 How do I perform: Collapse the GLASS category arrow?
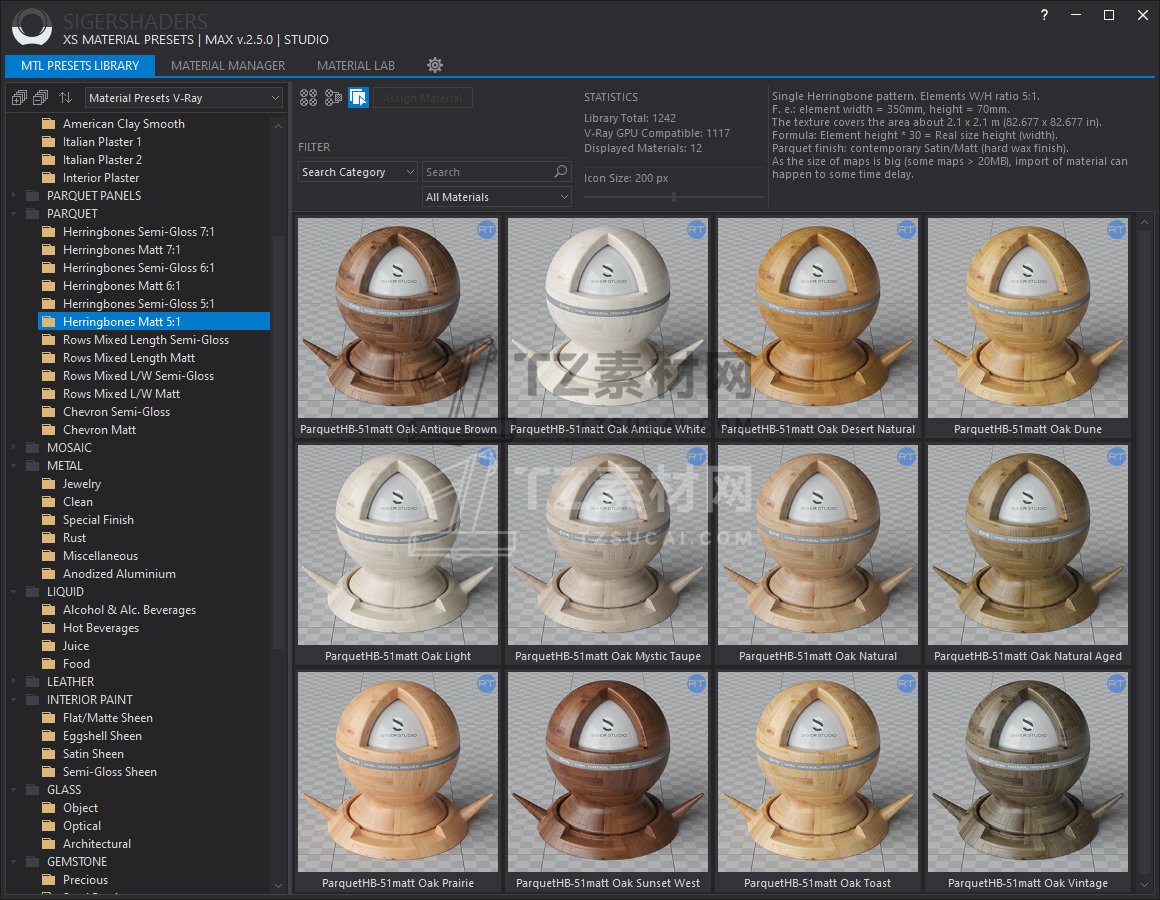(13, 790)
